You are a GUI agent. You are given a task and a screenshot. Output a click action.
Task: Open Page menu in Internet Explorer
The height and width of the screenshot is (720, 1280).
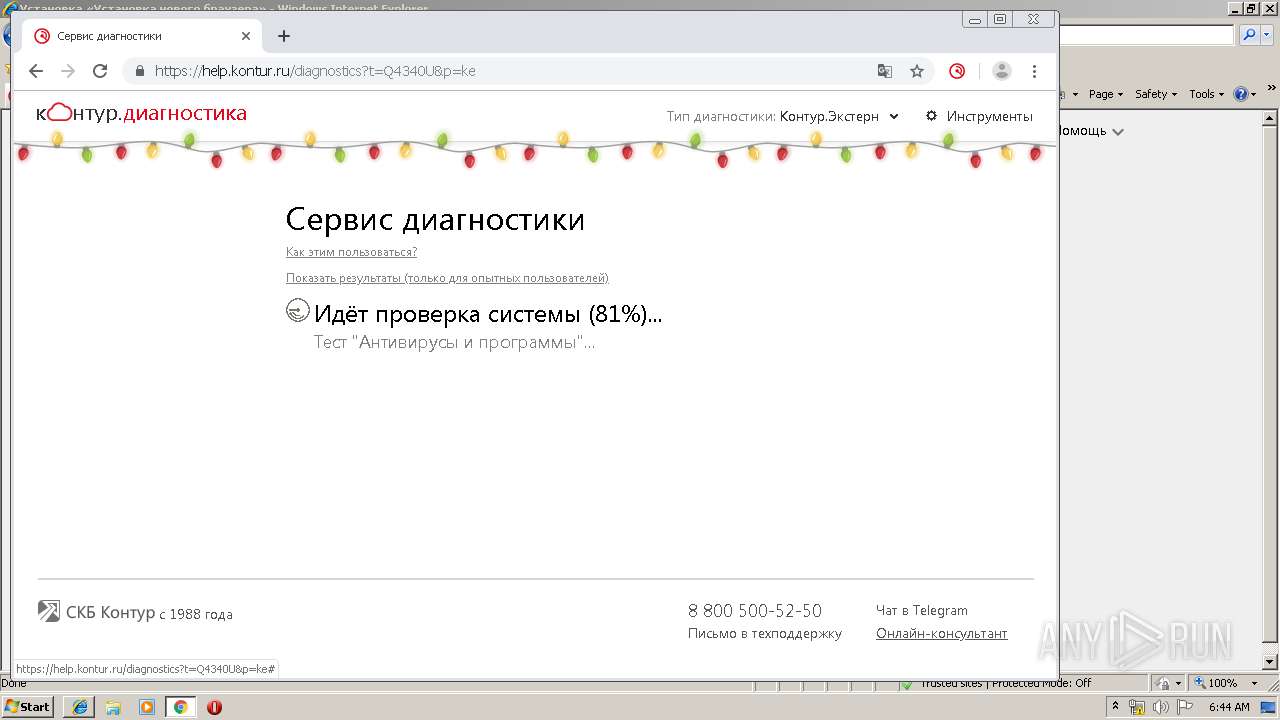coord(1105,94)
